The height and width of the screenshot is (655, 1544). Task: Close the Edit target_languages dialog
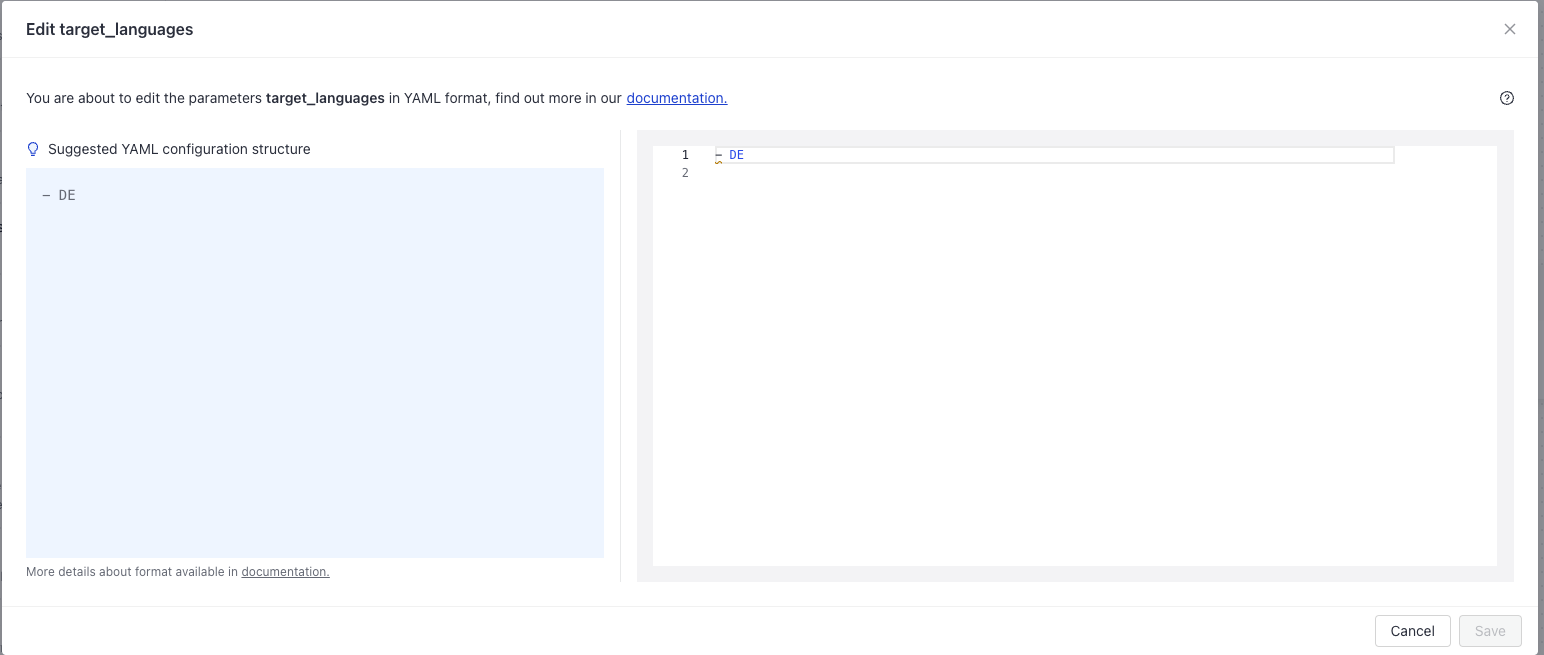[x=1509, y=28]
